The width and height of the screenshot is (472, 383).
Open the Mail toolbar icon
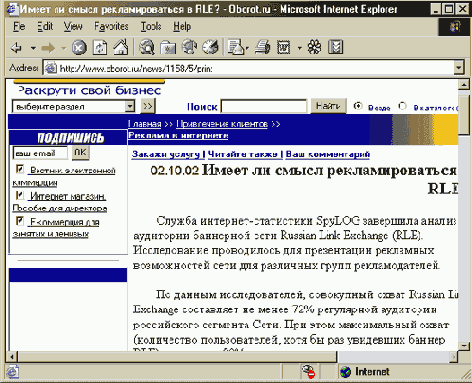pyautogui.click(x=236, y=47)
